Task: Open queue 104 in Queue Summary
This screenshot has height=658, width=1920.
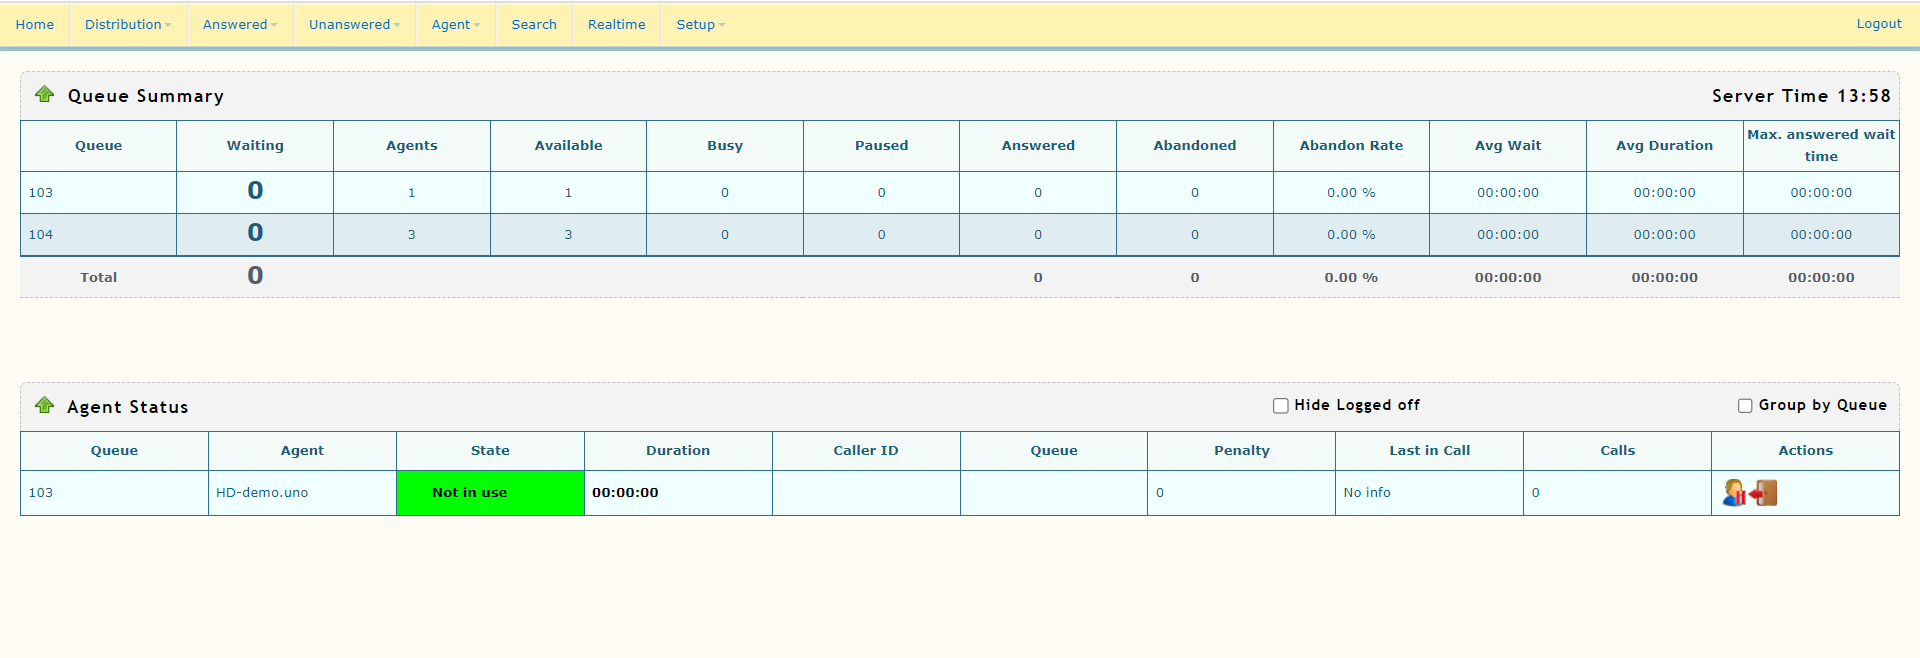Action: pos(41,235)
